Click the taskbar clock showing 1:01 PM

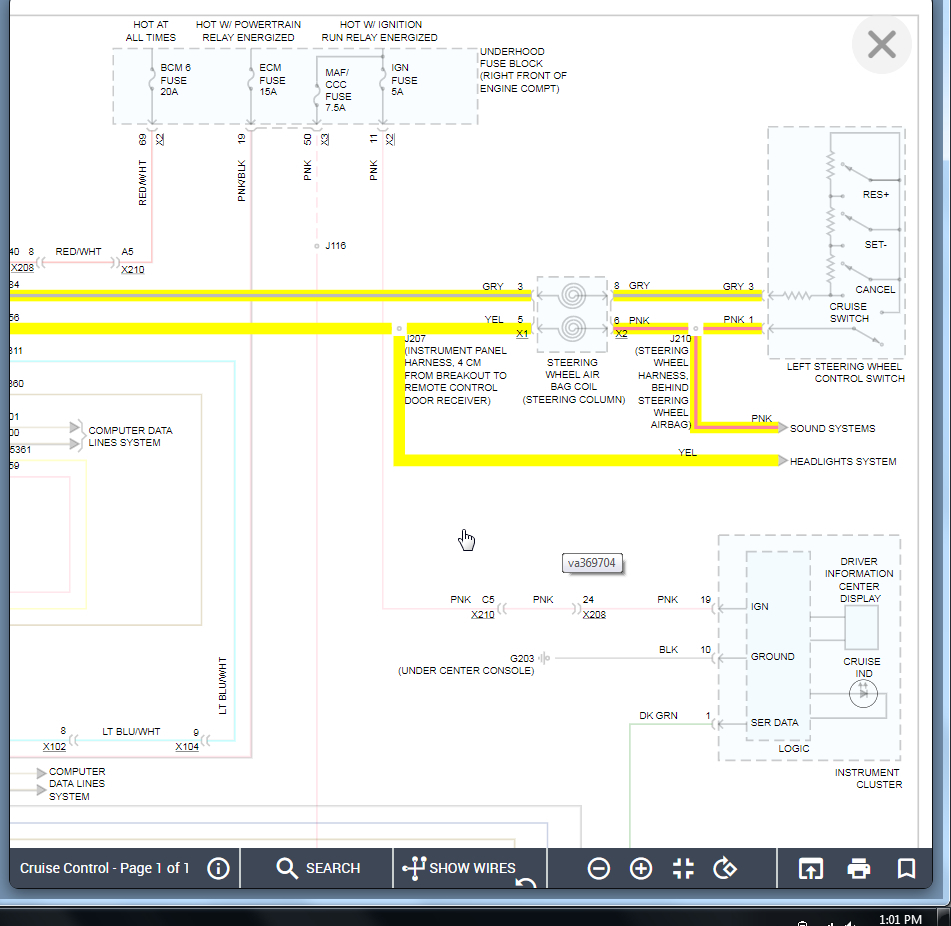pyautogui.click(x=900, y=920)
